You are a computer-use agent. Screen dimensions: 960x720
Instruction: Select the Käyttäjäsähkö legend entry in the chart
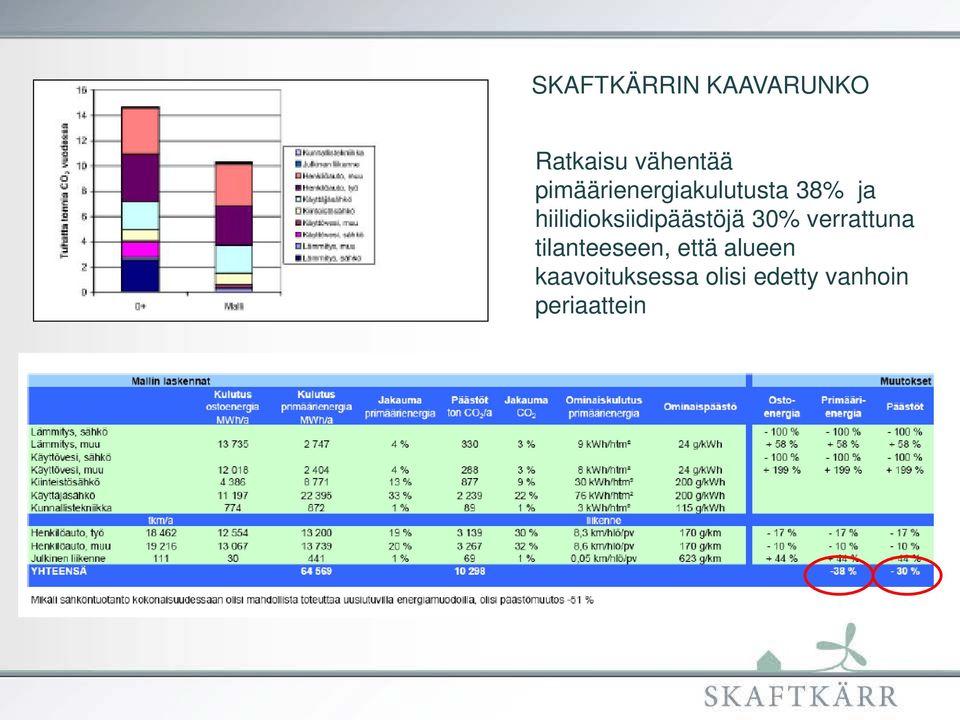pyautogui.click(x=324, y=199)
